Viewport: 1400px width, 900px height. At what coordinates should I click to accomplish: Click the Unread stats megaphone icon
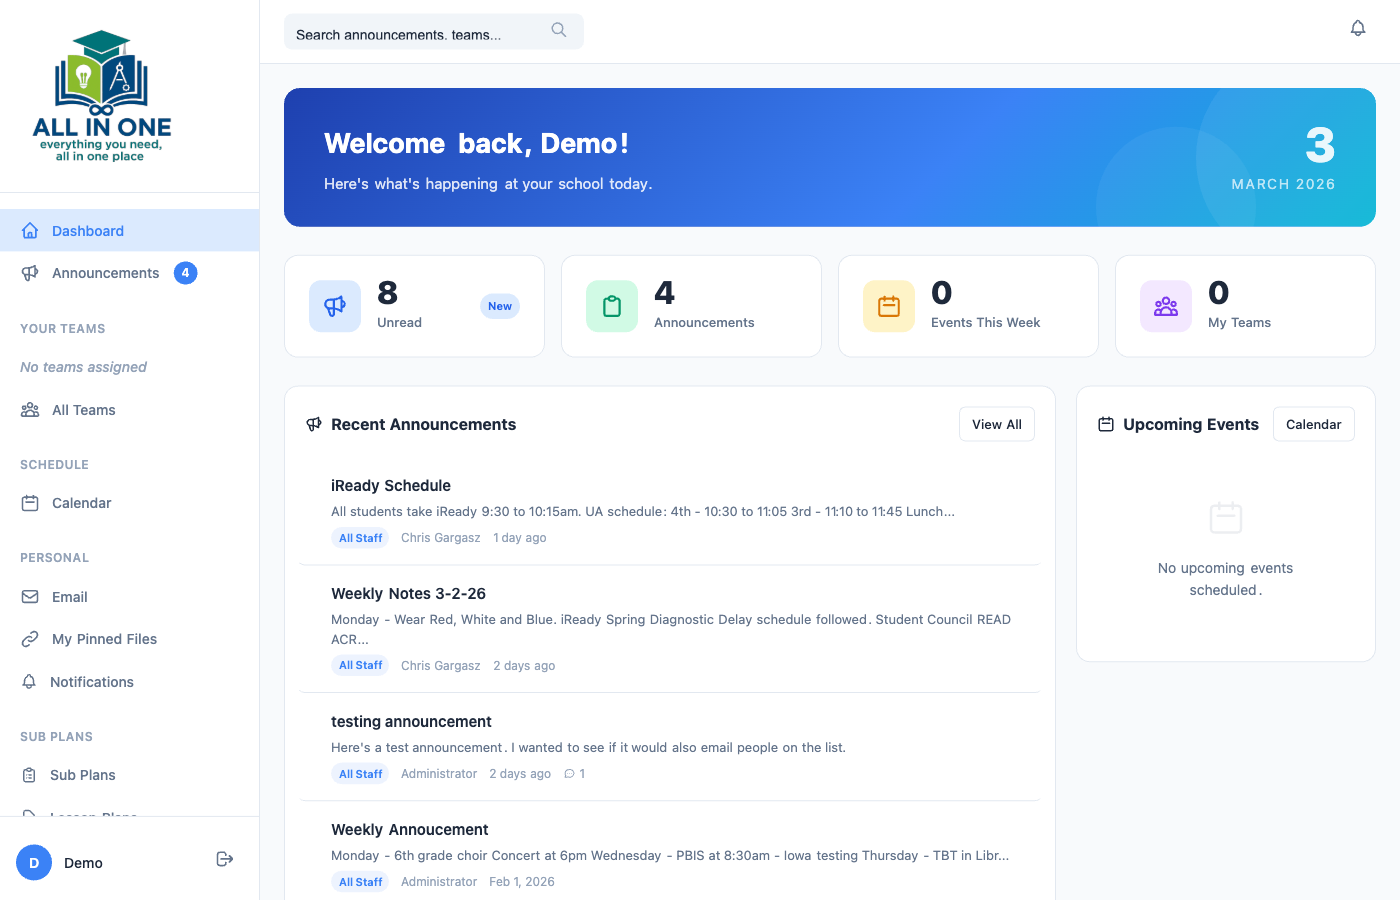point(334,306)
